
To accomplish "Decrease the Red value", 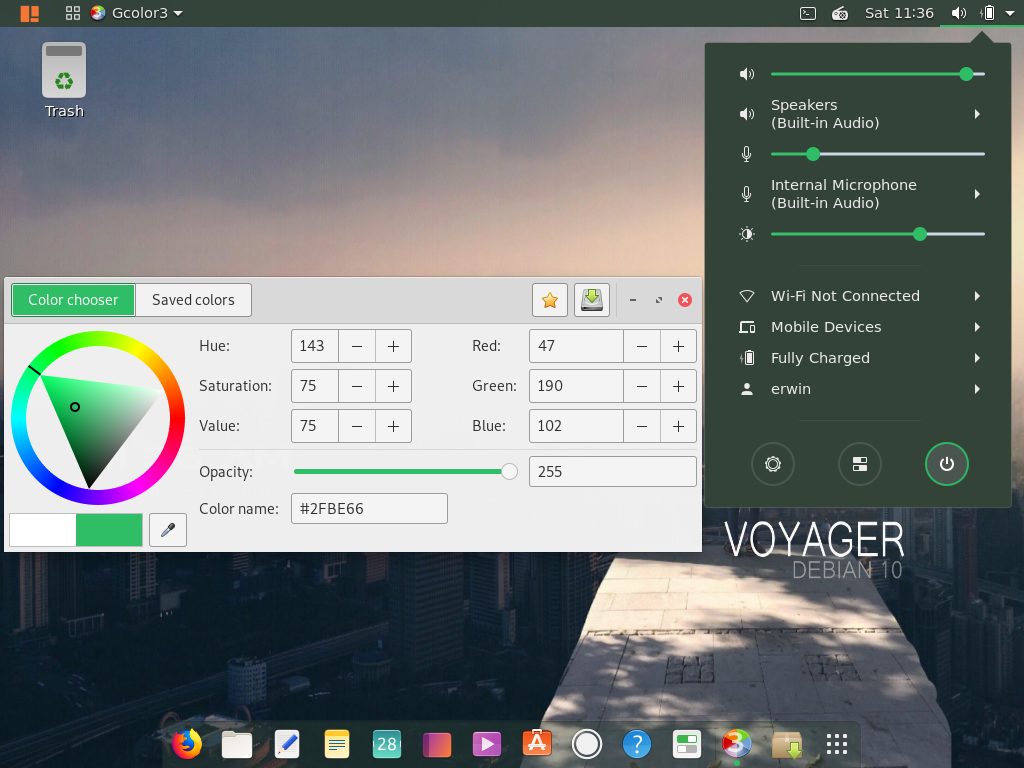I will [642, 346].
